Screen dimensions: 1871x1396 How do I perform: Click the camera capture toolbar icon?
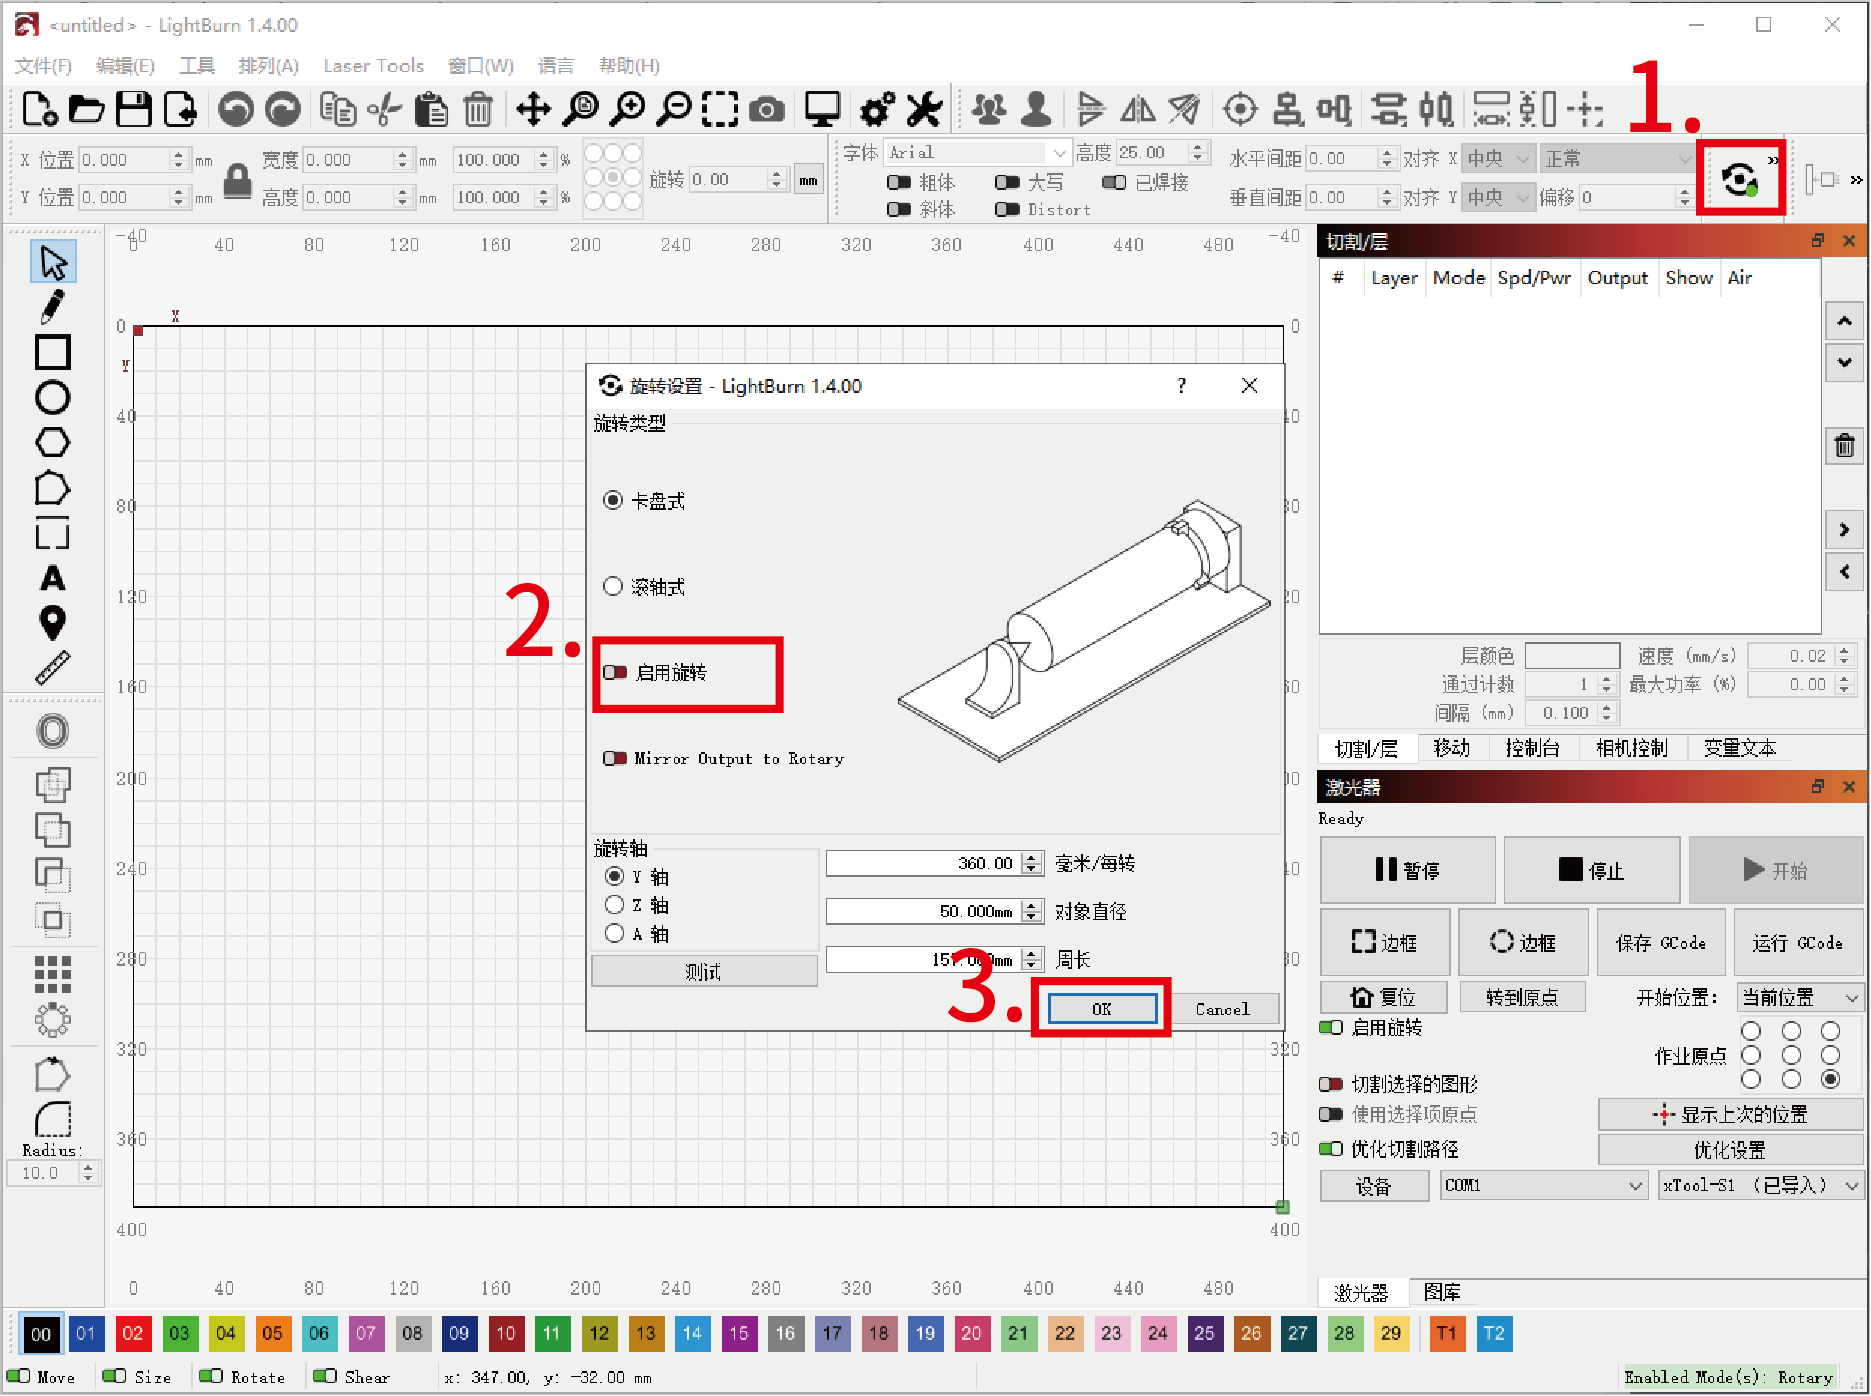point(767,109)
